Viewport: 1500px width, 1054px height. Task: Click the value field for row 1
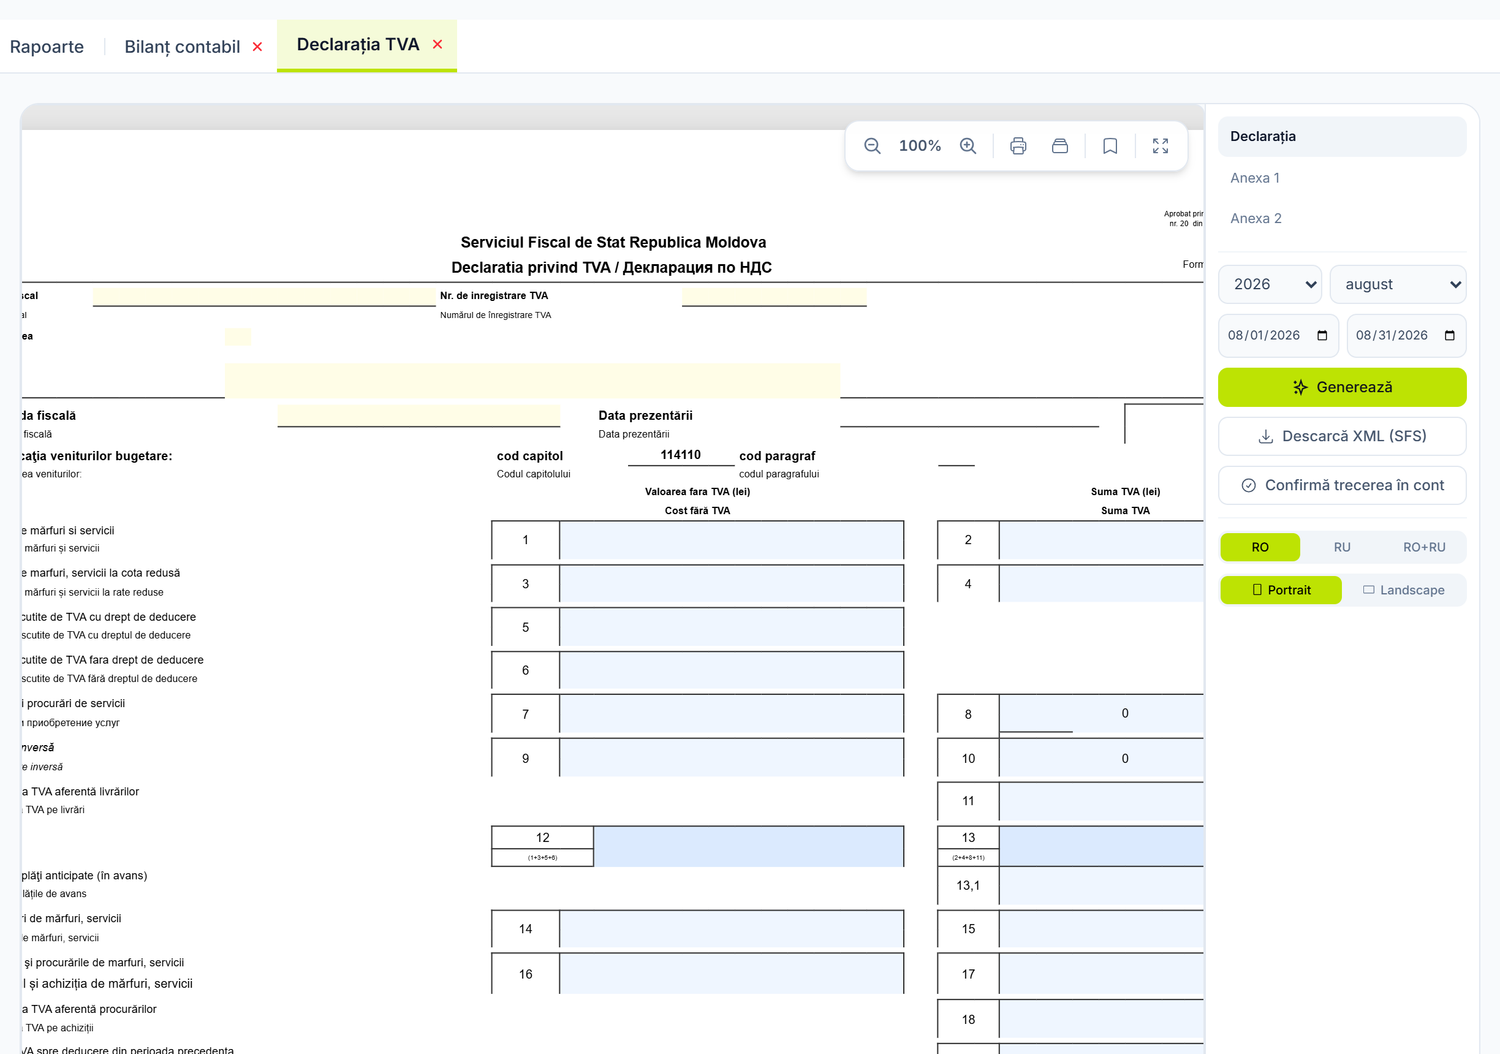[x=731, y=540]
